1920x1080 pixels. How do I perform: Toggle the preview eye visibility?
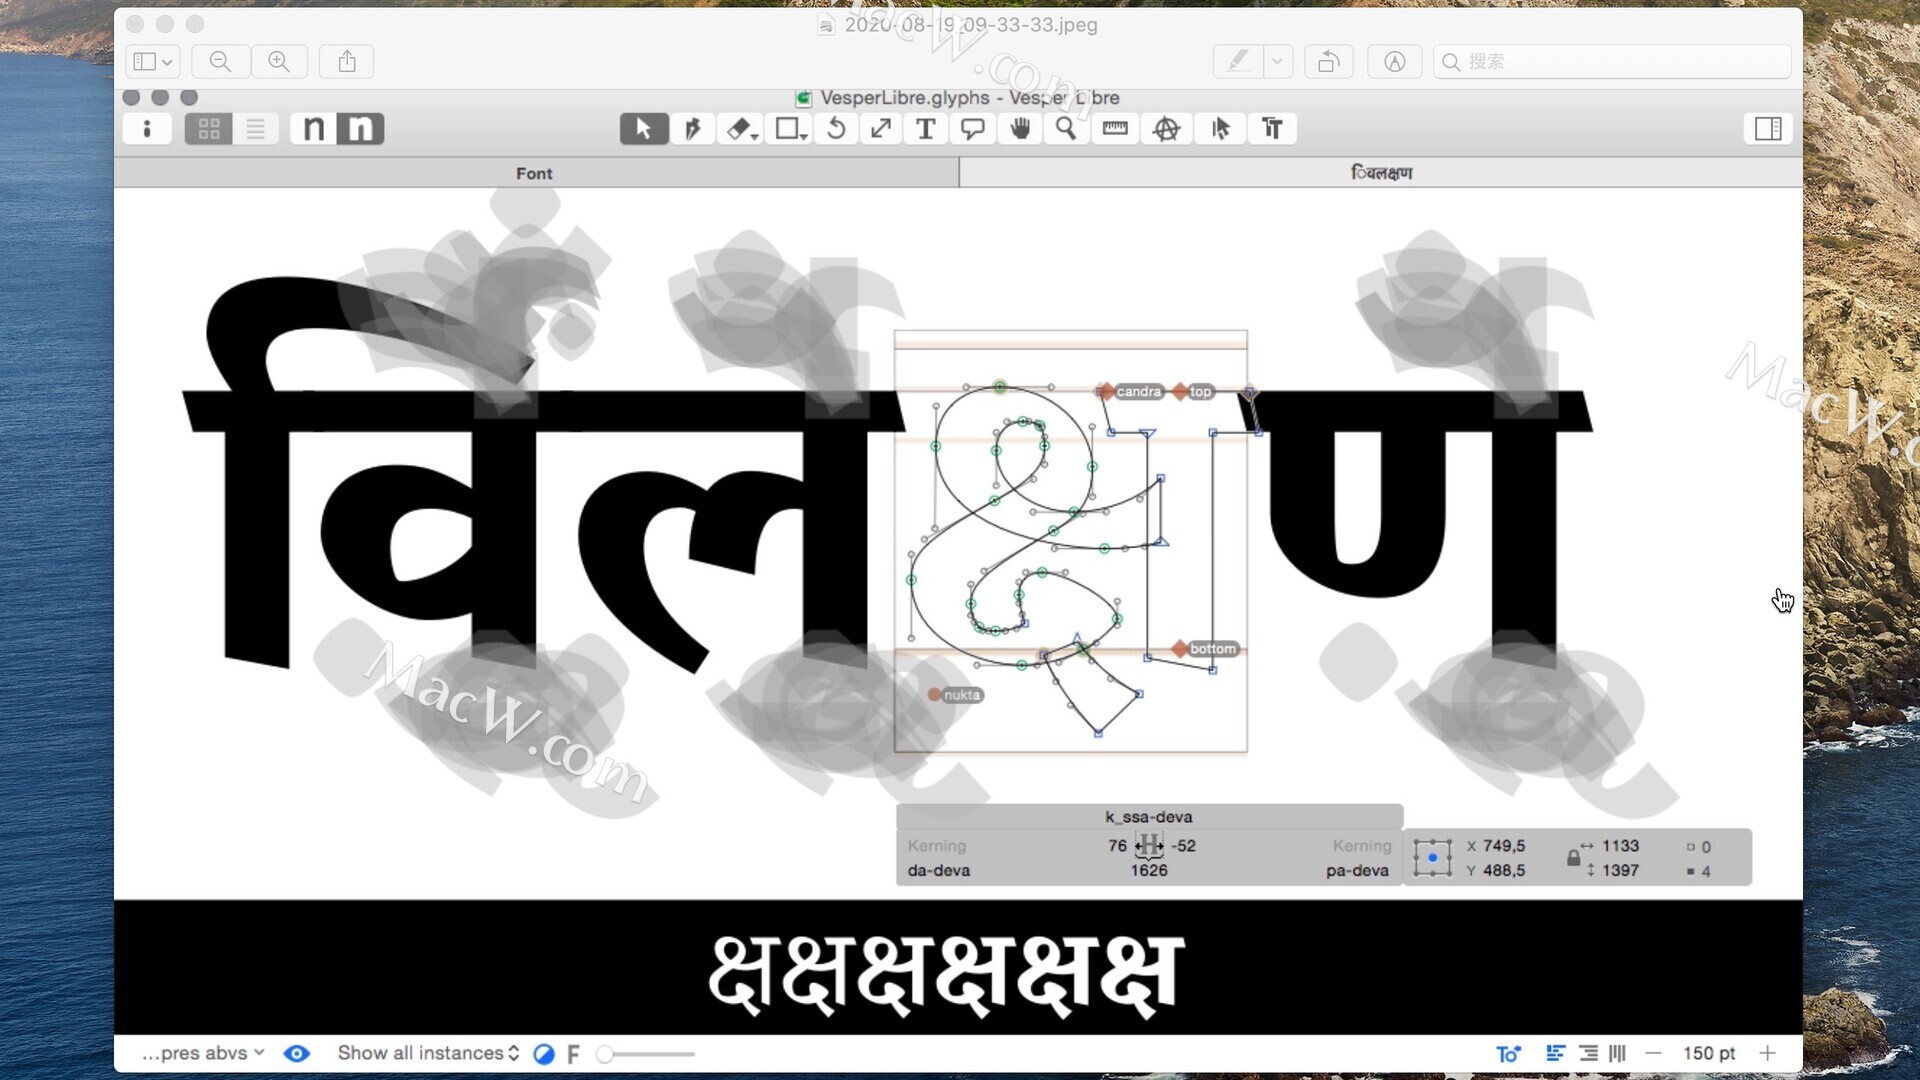point(296,1053)
